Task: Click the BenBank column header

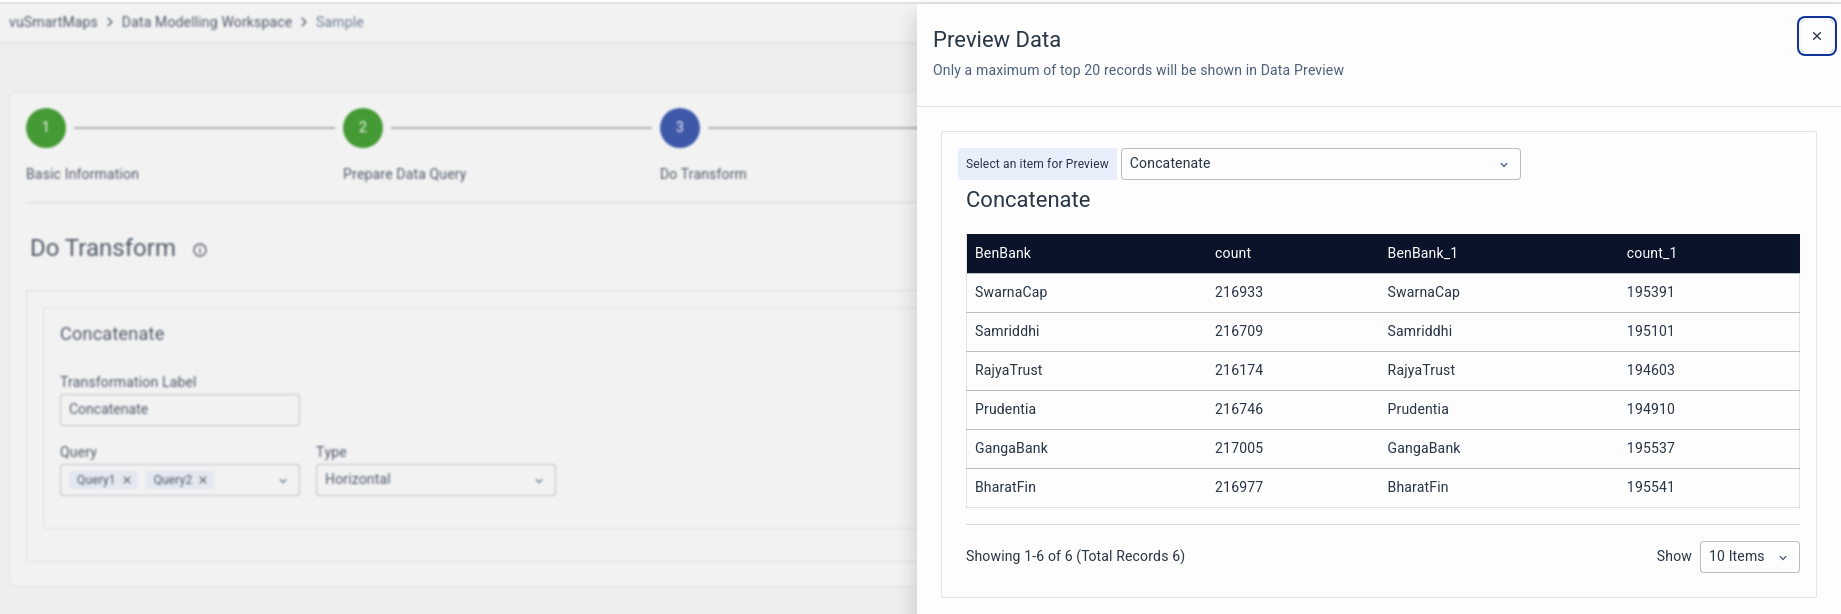Action: [1003, 254]
